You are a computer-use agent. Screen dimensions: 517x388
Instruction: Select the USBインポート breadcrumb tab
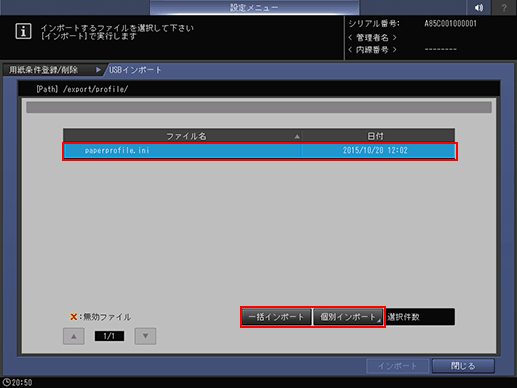tap(135, 70)
